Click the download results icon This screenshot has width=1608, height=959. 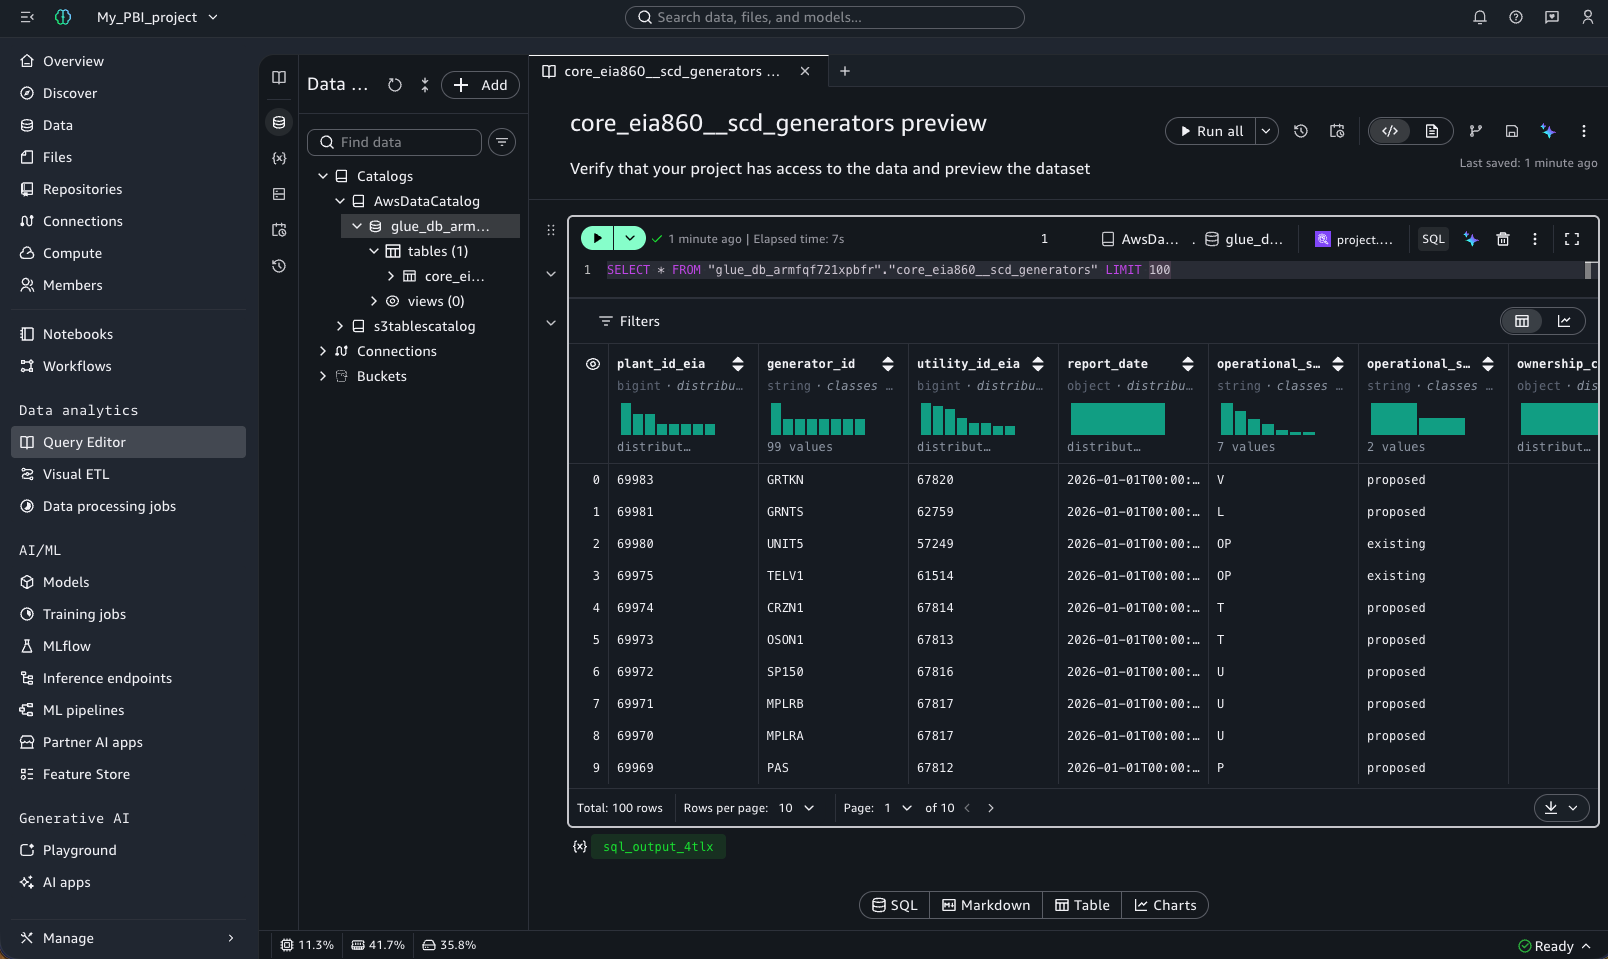tap(1551, 808)
